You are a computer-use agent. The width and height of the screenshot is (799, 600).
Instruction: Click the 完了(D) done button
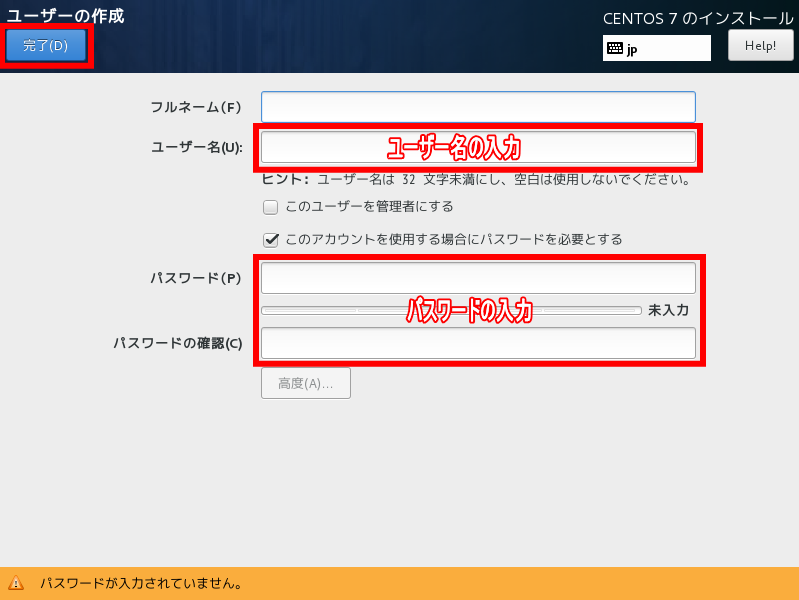coord(46,45)
